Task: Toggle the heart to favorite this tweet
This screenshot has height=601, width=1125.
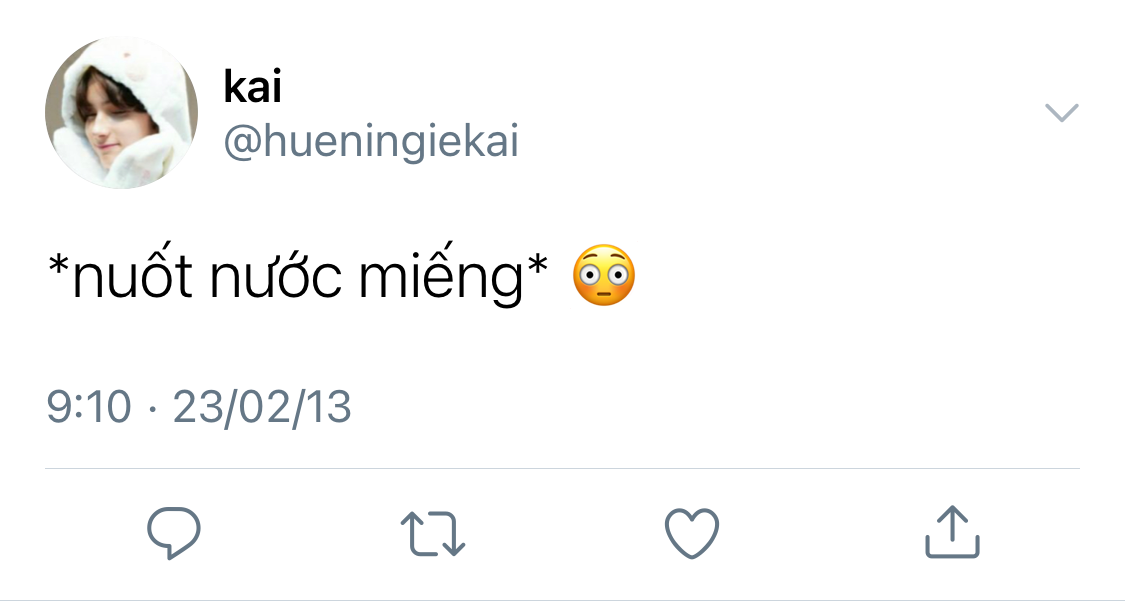Action: click(692, 533)
